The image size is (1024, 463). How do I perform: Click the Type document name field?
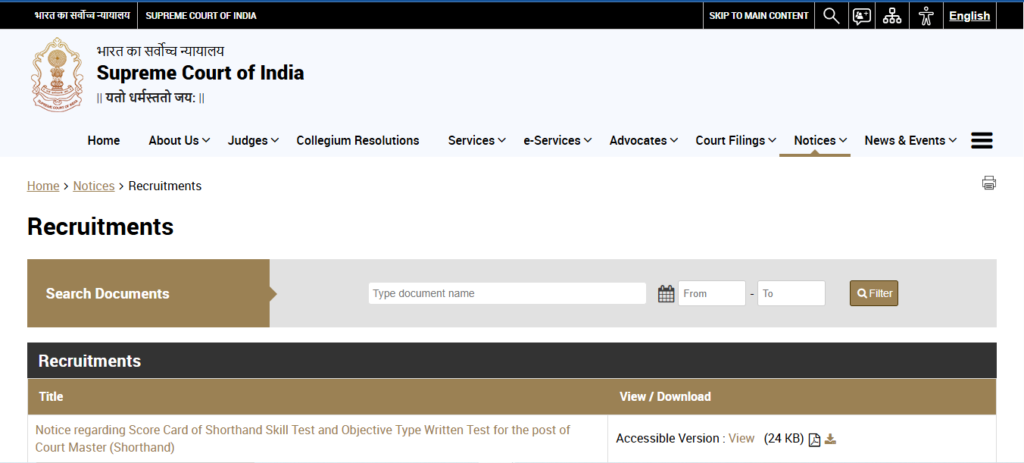(507, 293)
